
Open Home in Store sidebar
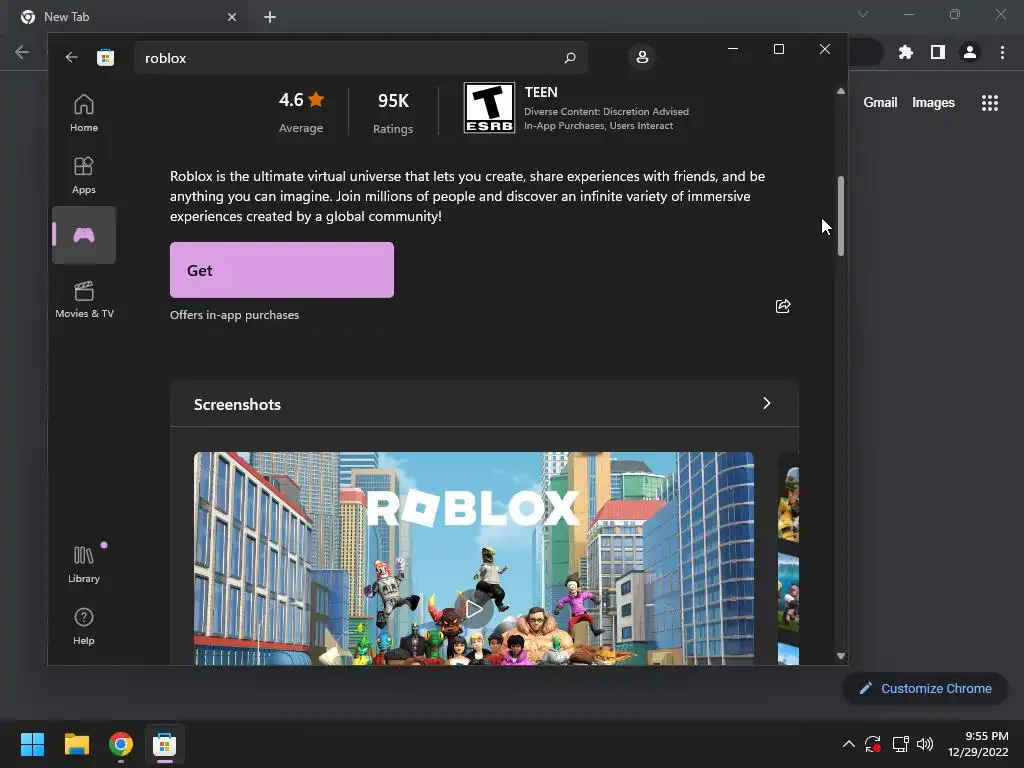[x=84, y=113]
